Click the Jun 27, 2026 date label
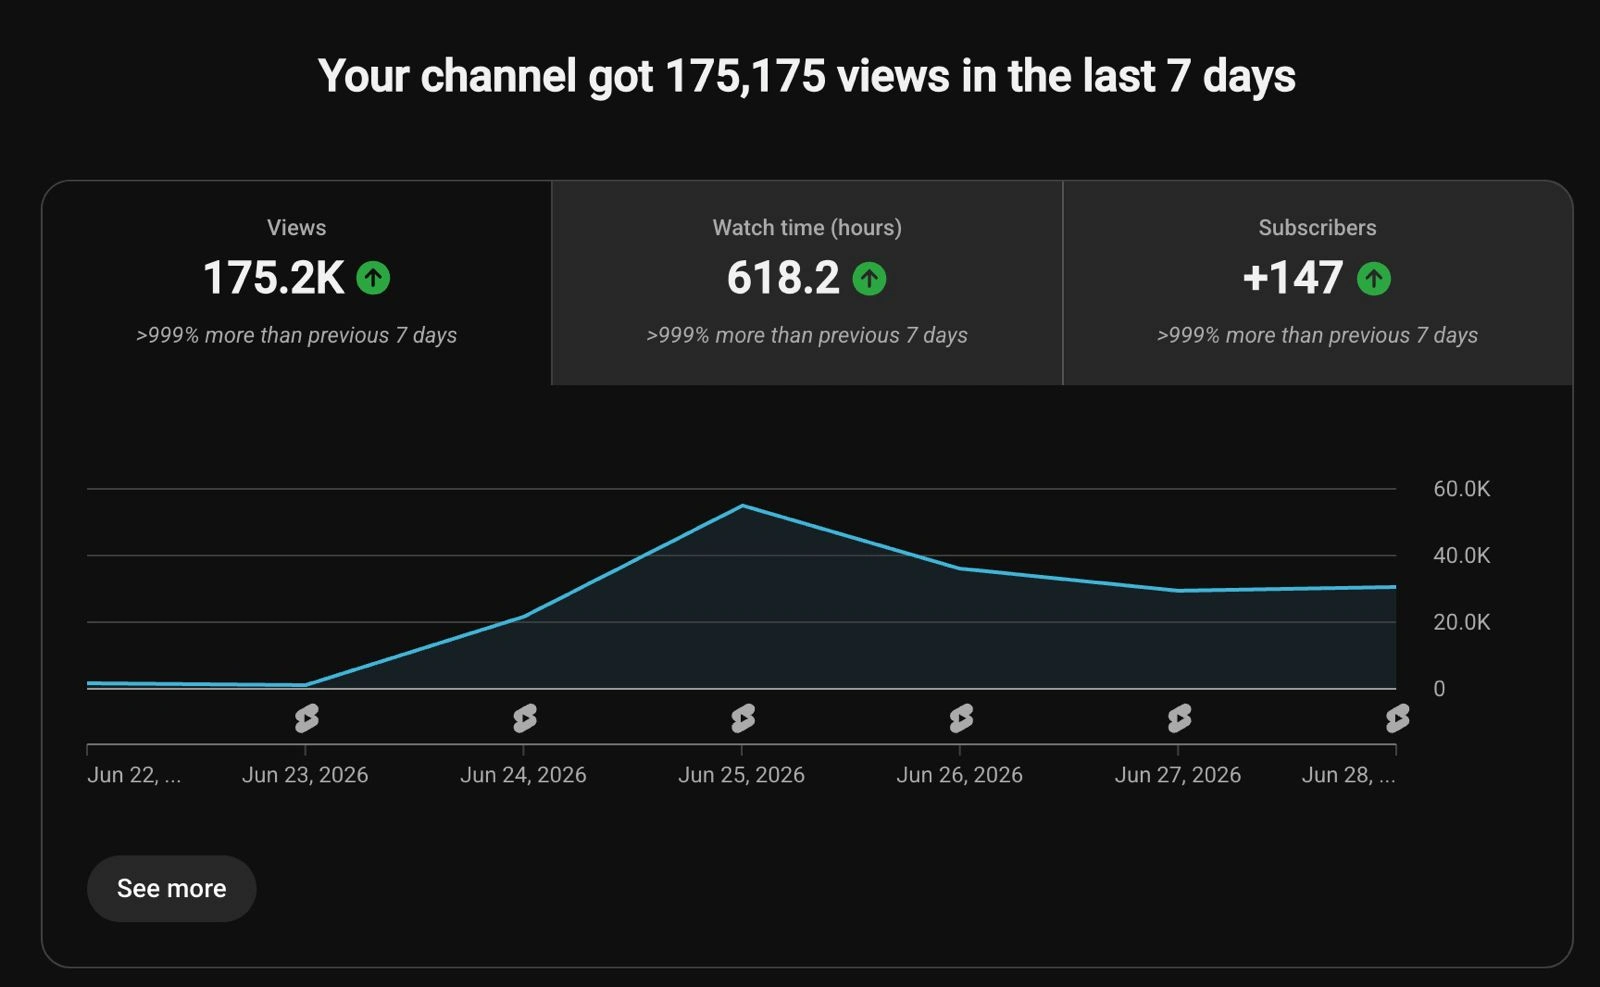 (x=1178, y=775)
